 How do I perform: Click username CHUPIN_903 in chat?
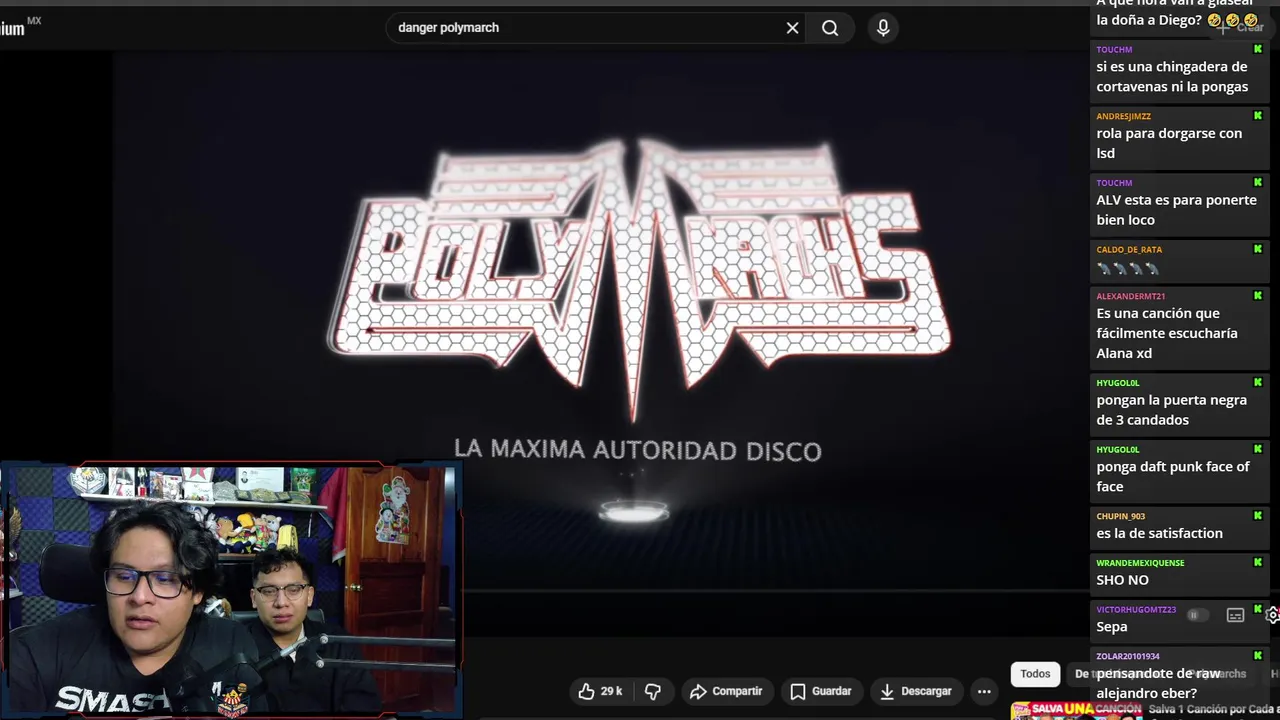[1120, 516]
